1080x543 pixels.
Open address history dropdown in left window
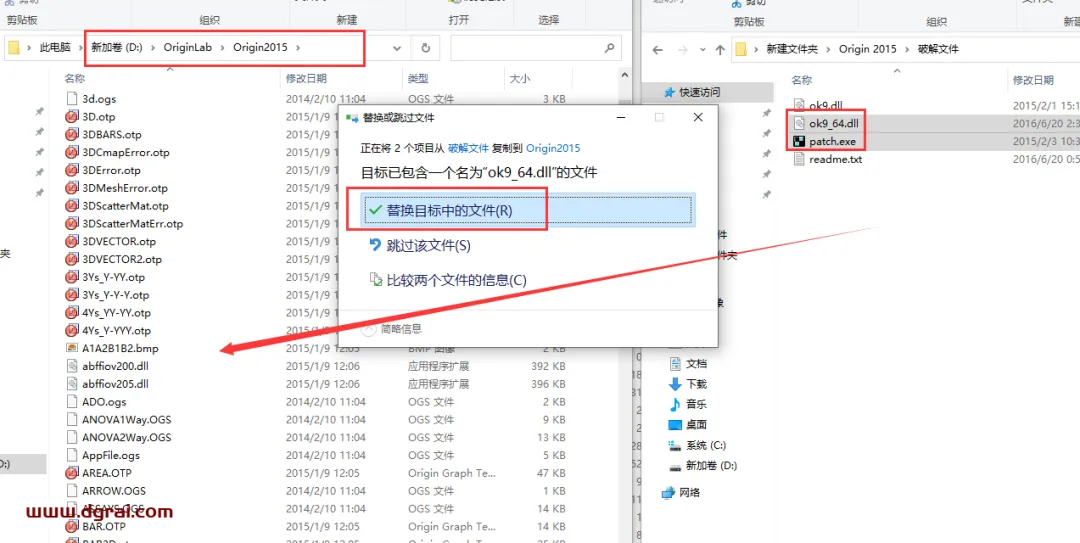click(397, 48)
